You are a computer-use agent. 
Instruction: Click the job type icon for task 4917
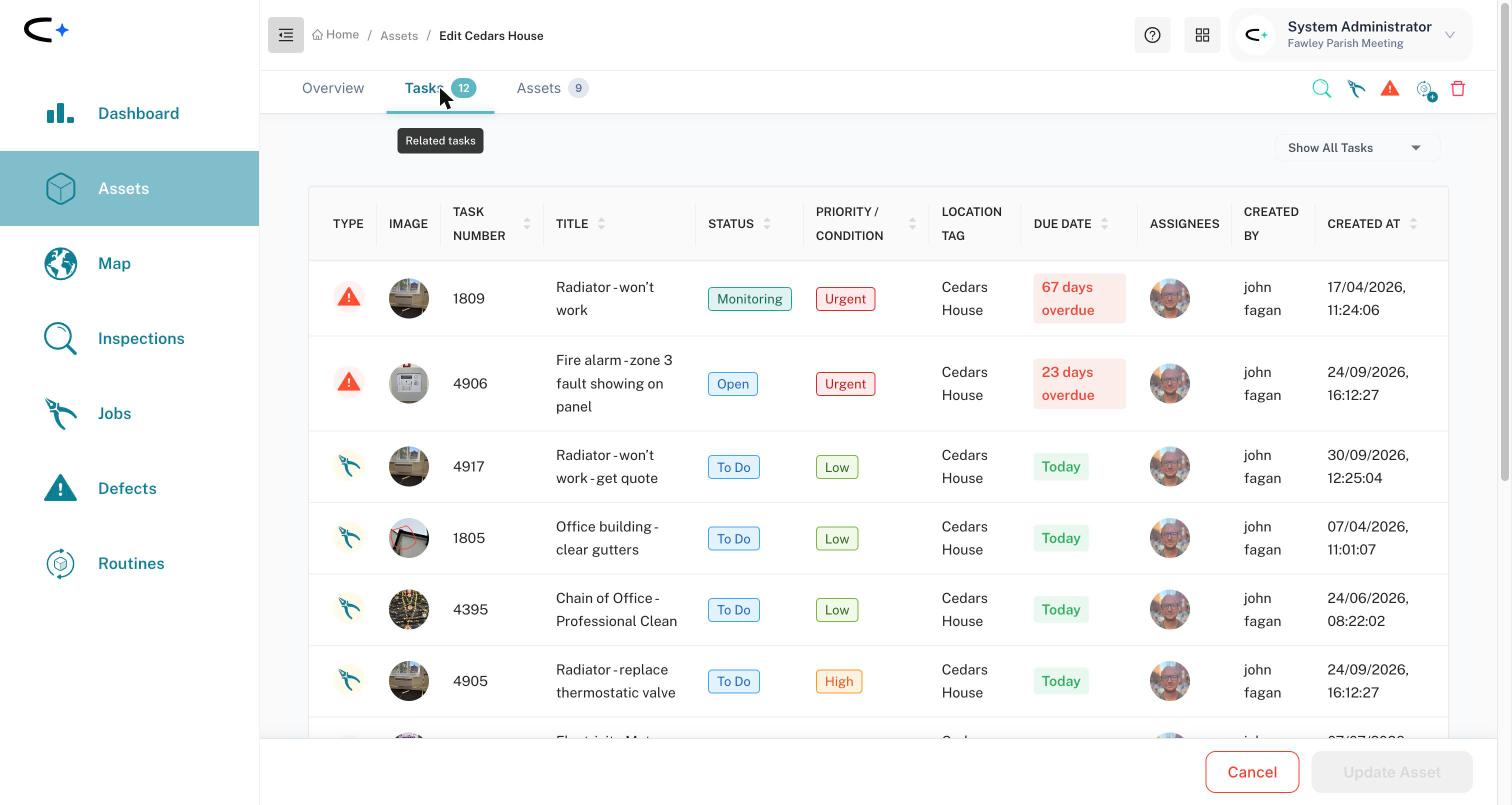(x=349, y=466)
